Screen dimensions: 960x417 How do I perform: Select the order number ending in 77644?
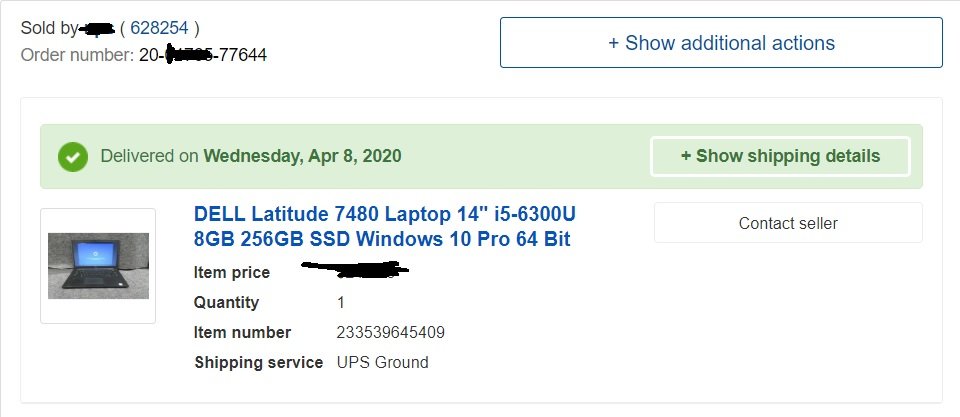click(203, 55)
